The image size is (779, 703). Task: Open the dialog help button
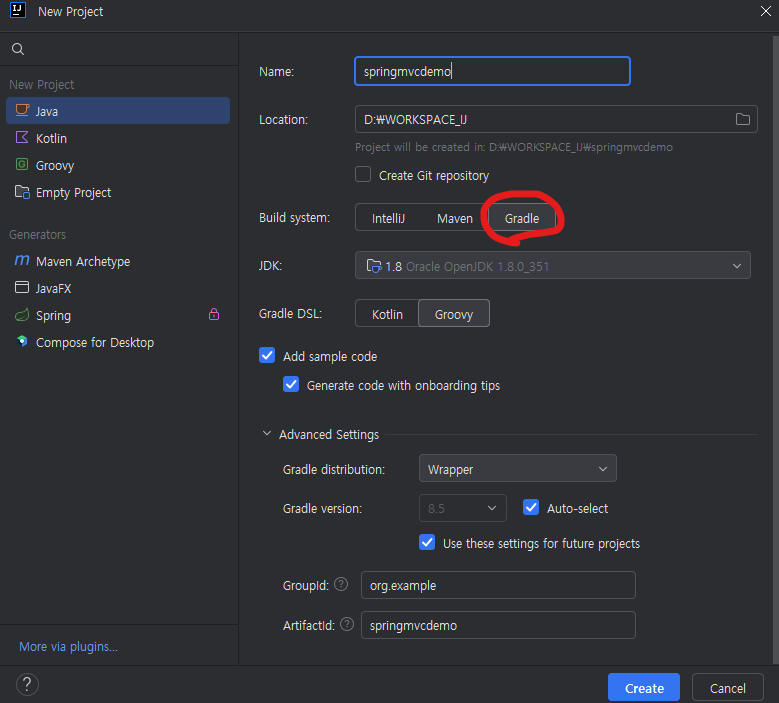click(x=27, y=684)
